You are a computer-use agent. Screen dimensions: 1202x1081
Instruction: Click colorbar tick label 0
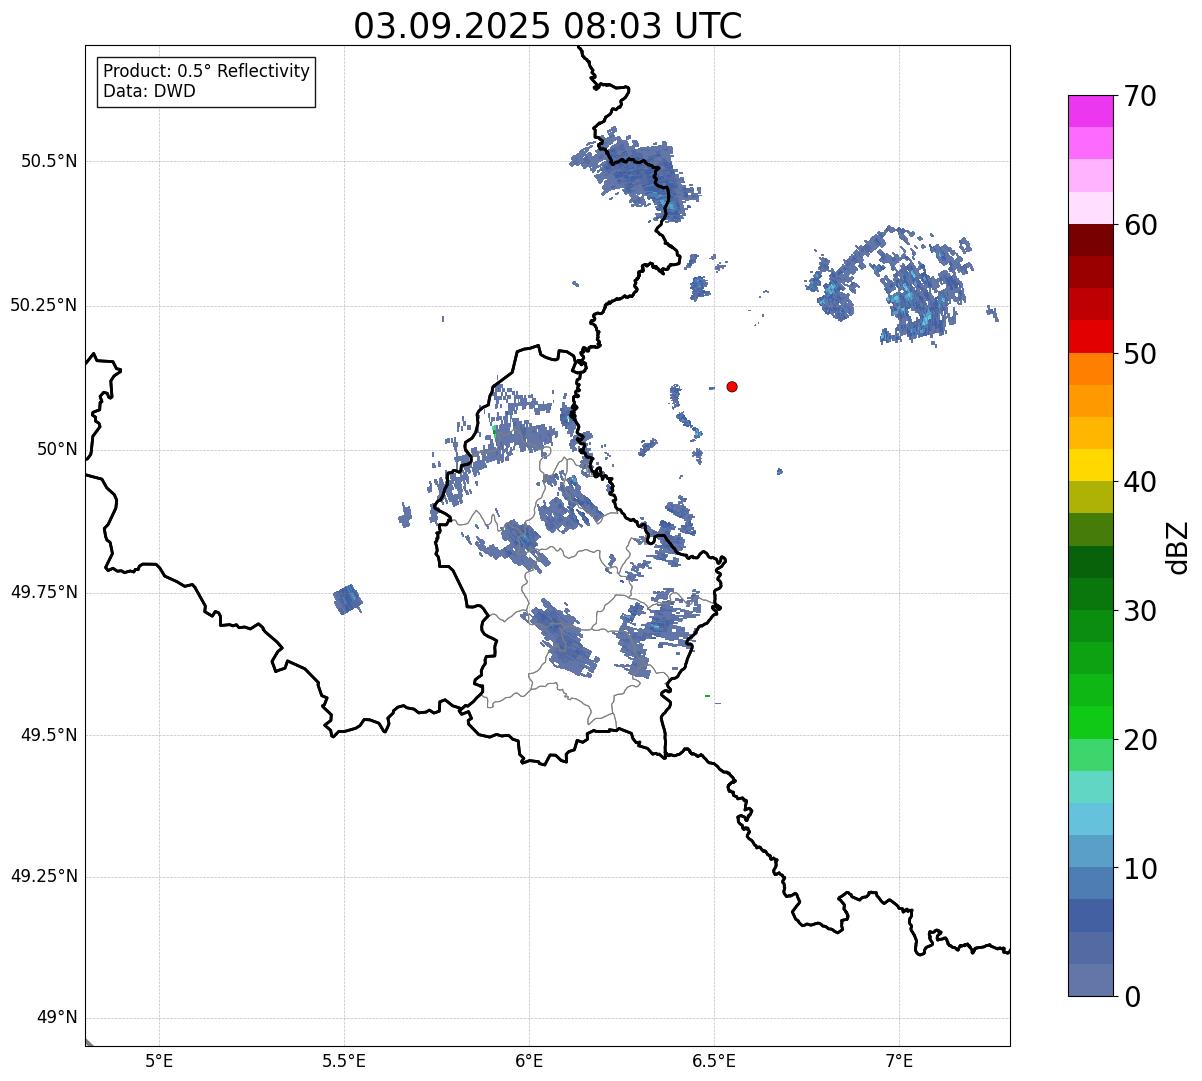1131,997
